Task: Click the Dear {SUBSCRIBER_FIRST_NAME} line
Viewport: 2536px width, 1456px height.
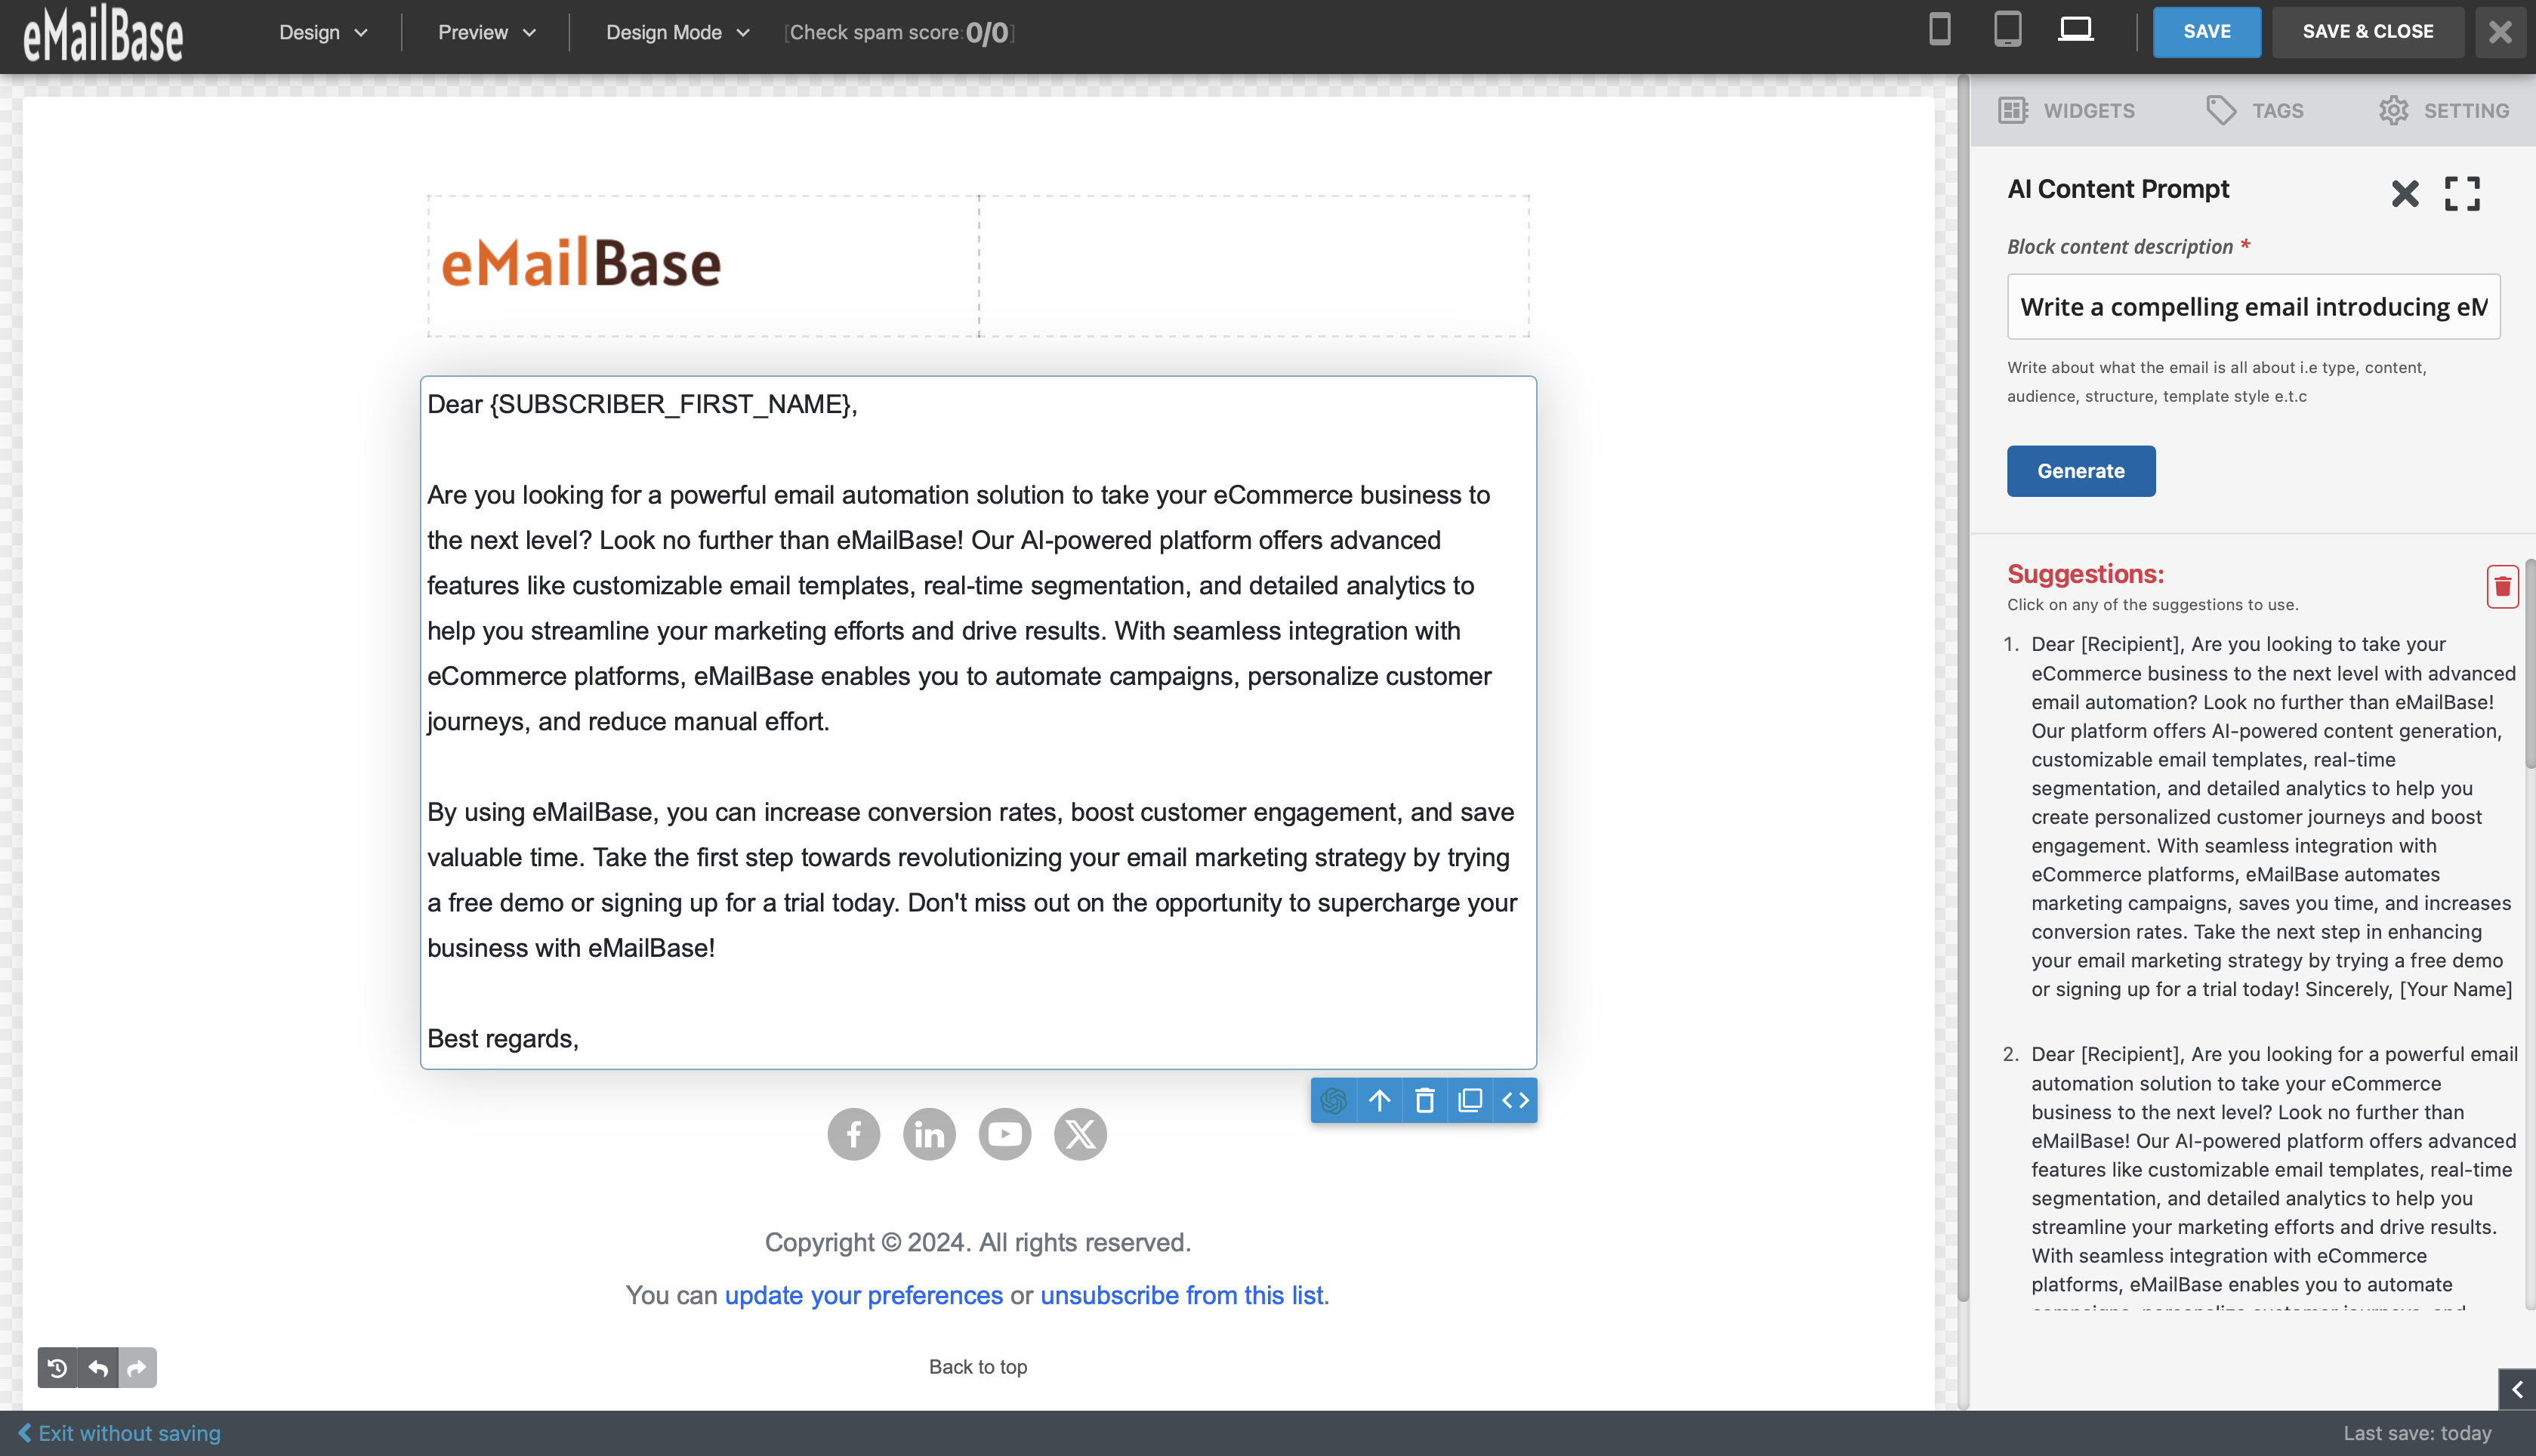Action: (642, 404)
